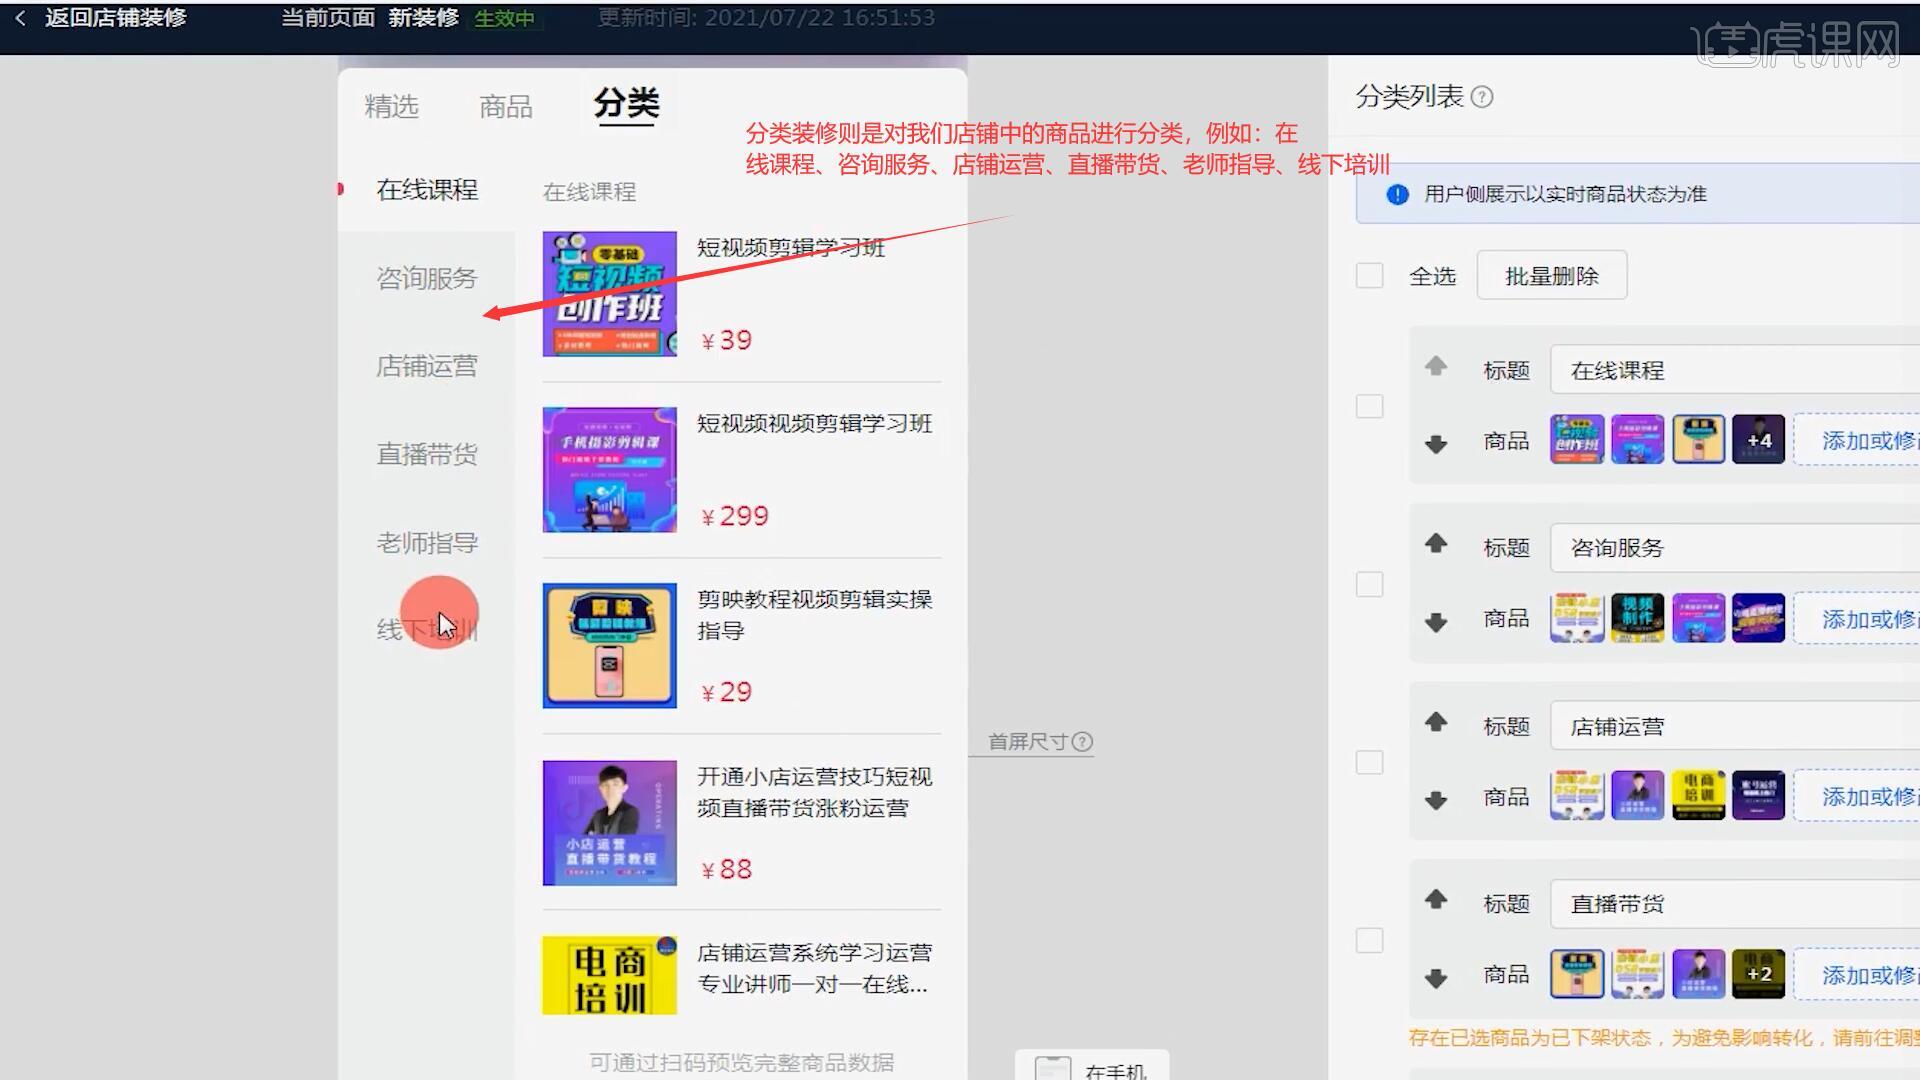Move 直播带货 category up with arrow
This screenshot has height=1080, width=1920.
point(1436,899)
